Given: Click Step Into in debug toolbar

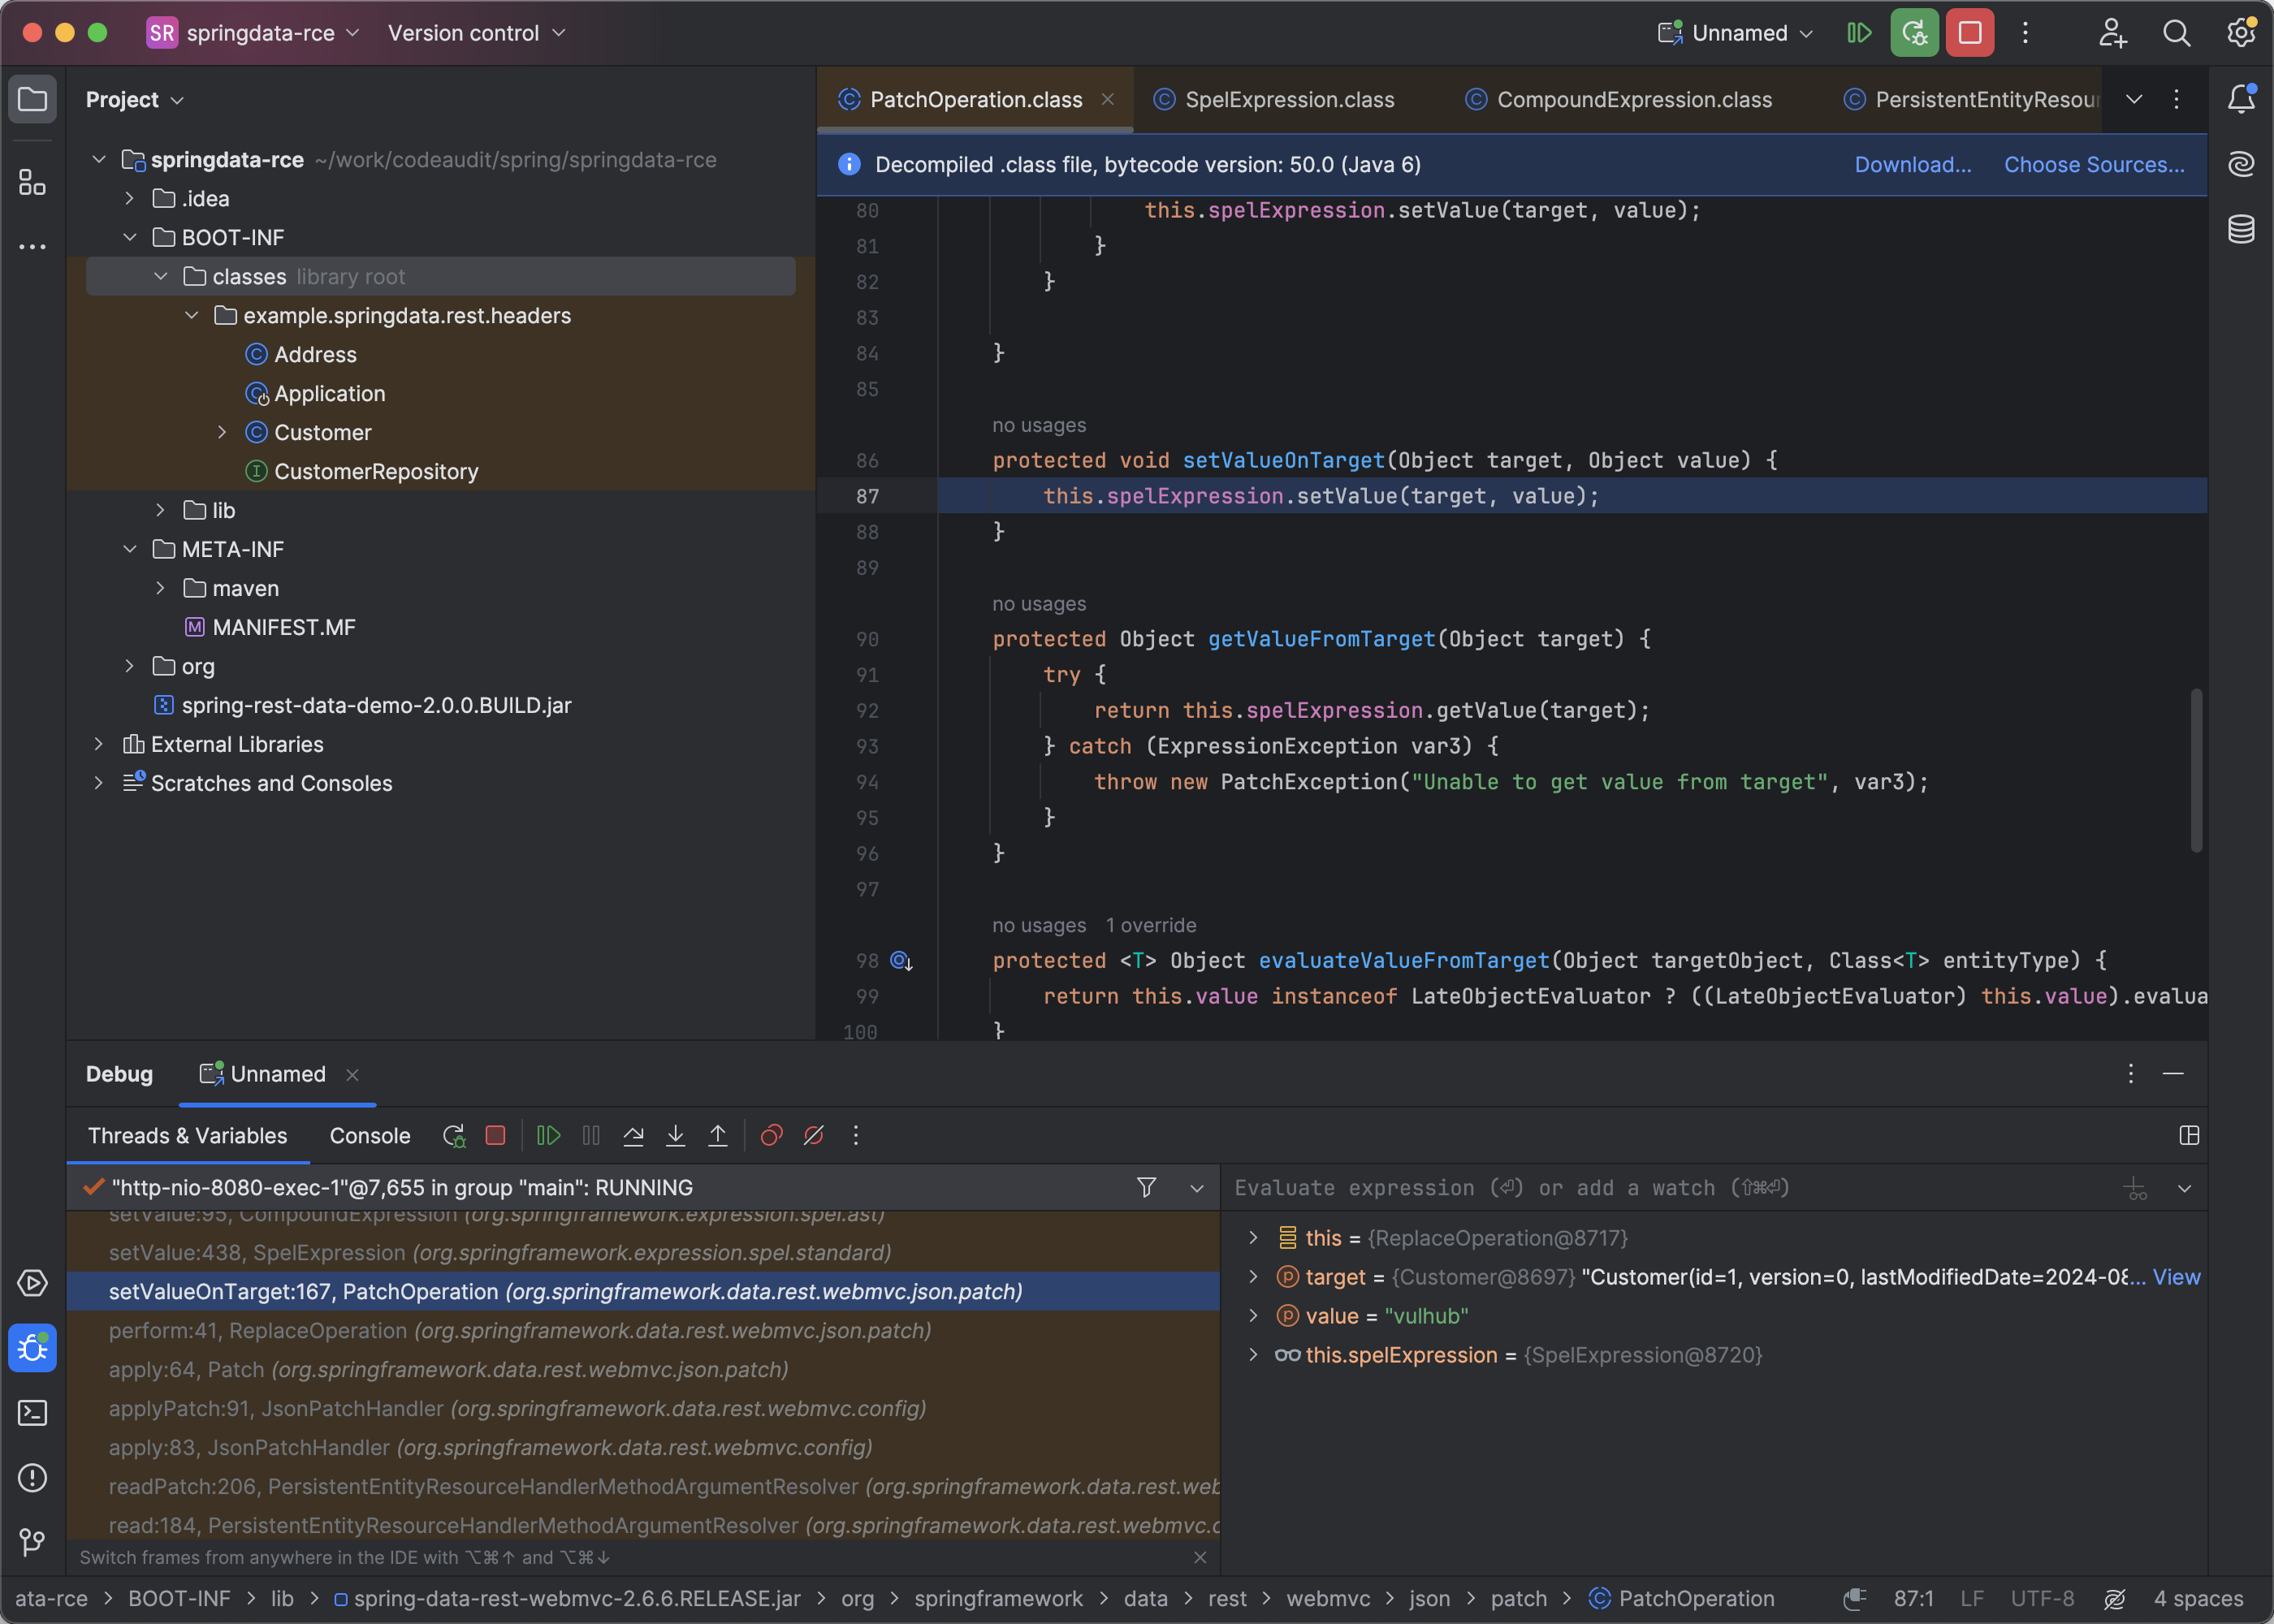Looking at the screenshot, I should pos(675,1136).
